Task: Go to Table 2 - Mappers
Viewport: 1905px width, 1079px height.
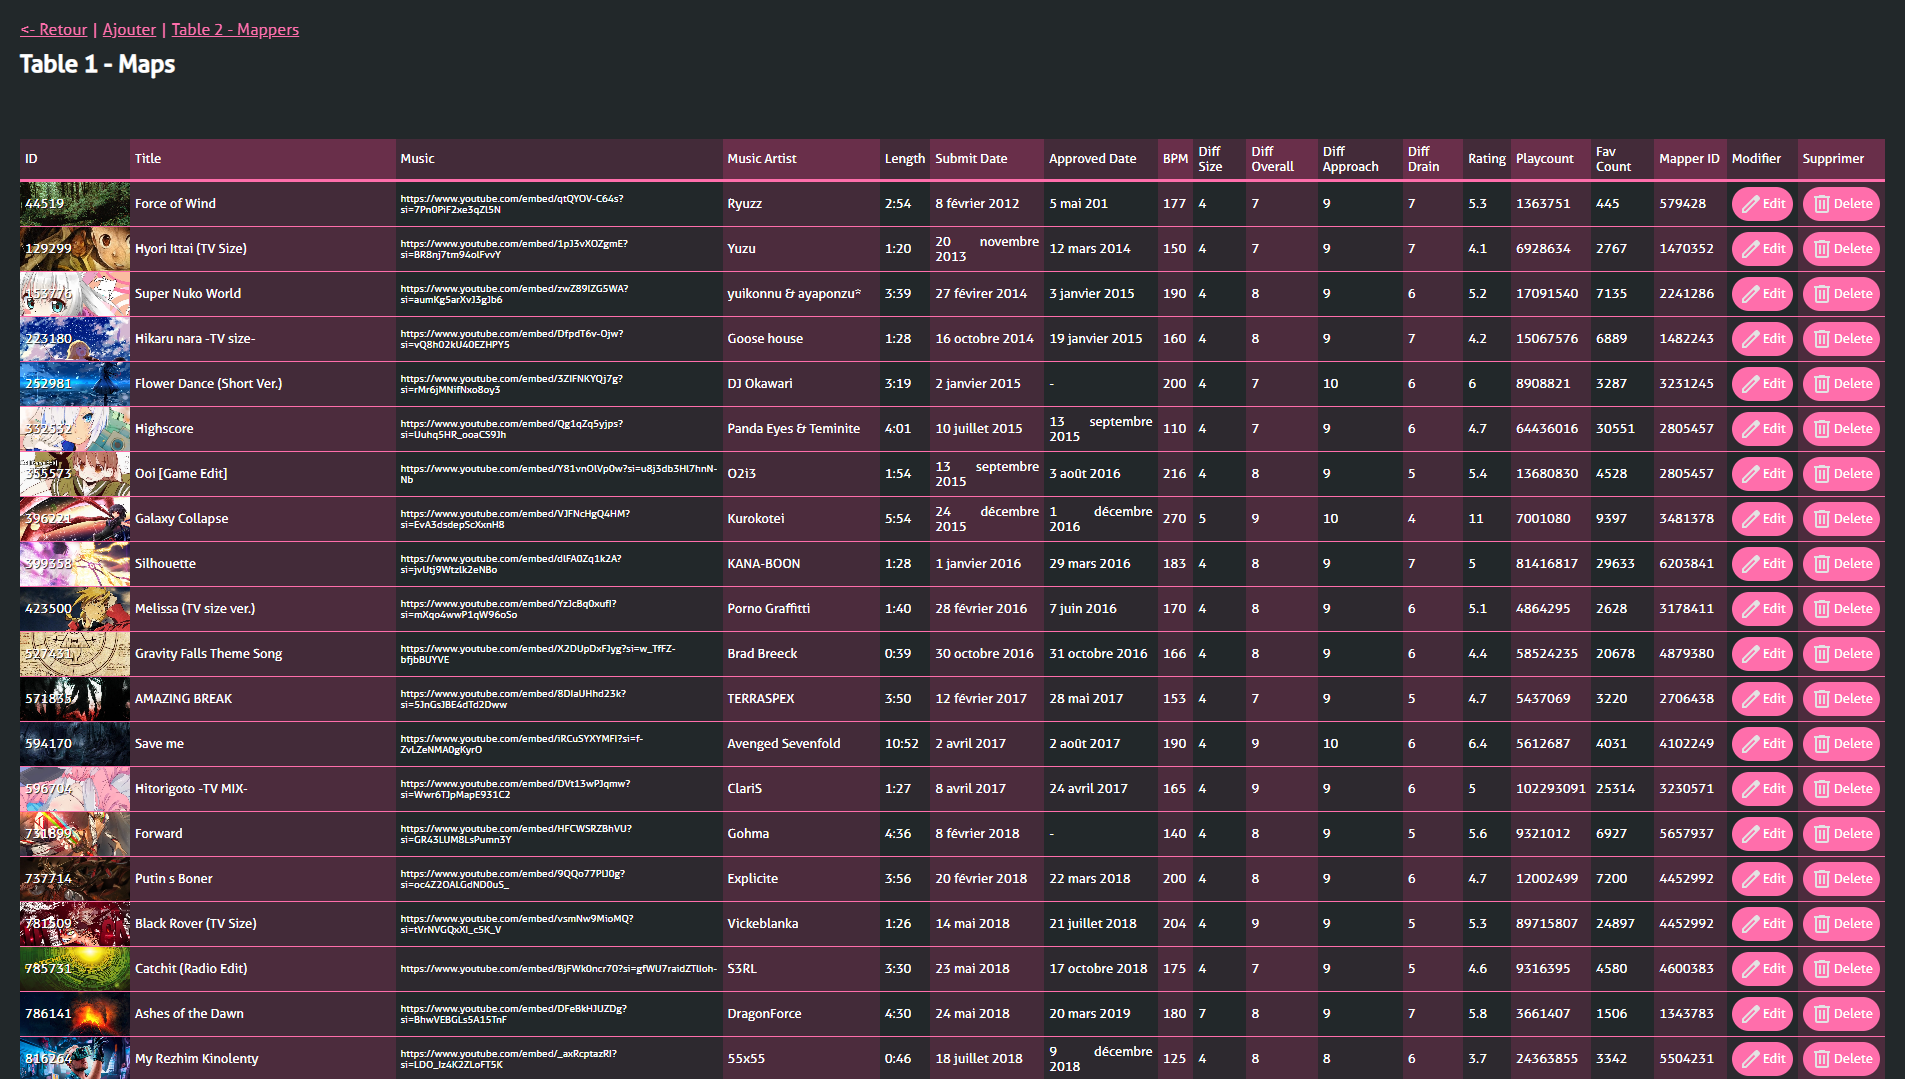Action: point(235,30)
